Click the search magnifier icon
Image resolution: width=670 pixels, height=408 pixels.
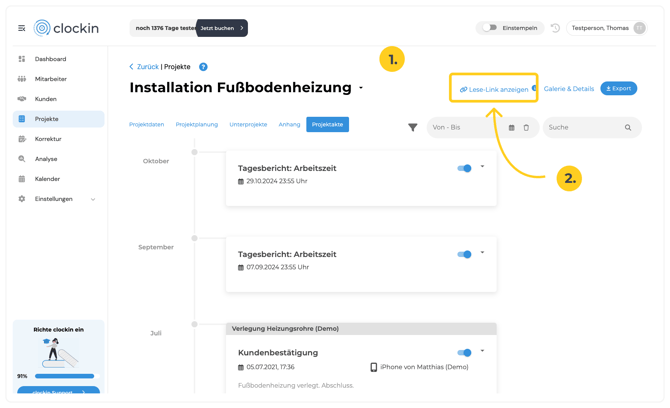click(x=628, y=128)
